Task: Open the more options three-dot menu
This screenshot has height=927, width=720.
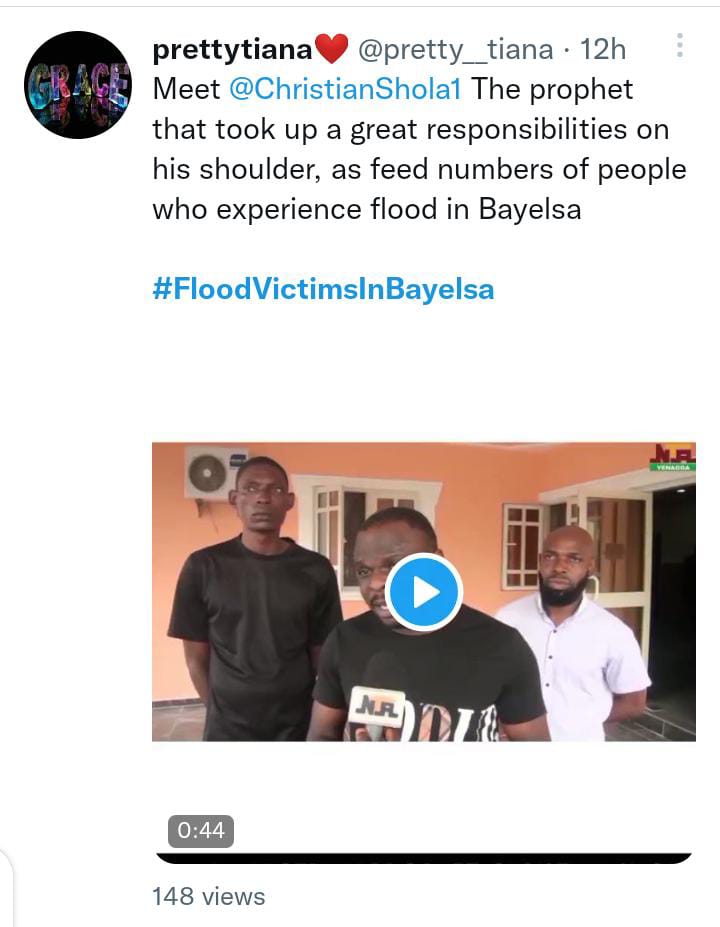Action: click(679, 46)
